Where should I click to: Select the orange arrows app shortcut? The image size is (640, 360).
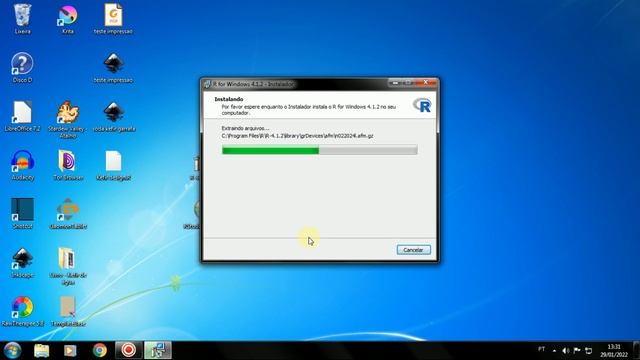tap(68, 213)
